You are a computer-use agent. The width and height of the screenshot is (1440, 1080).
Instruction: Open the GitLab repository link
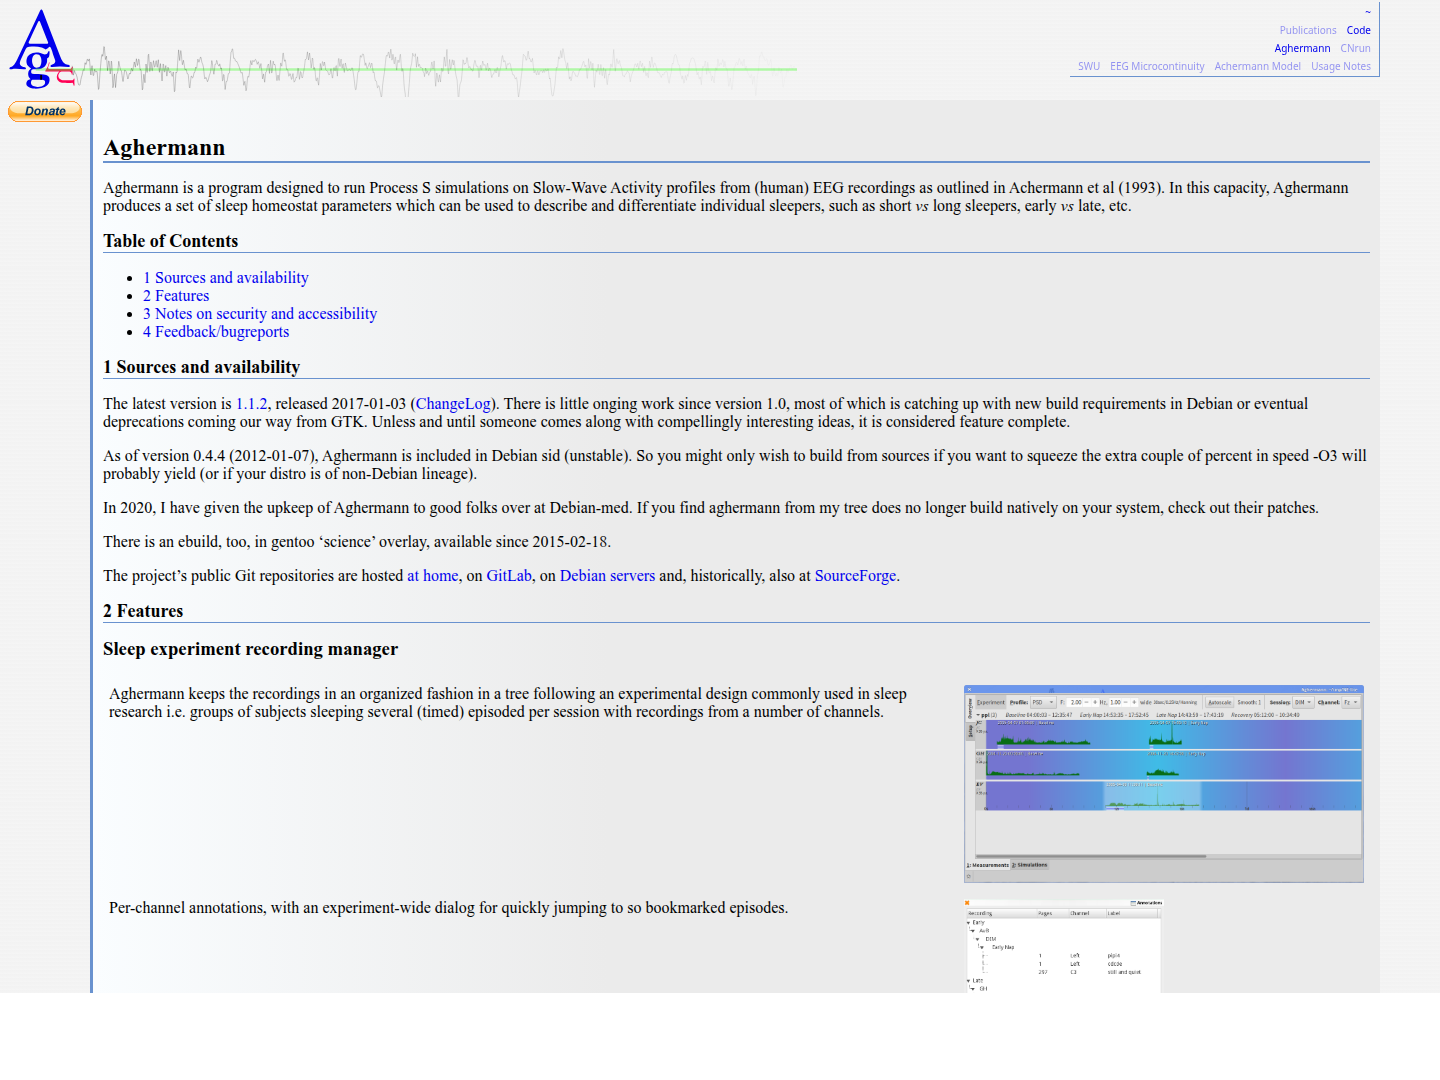[x=509, y=576]
